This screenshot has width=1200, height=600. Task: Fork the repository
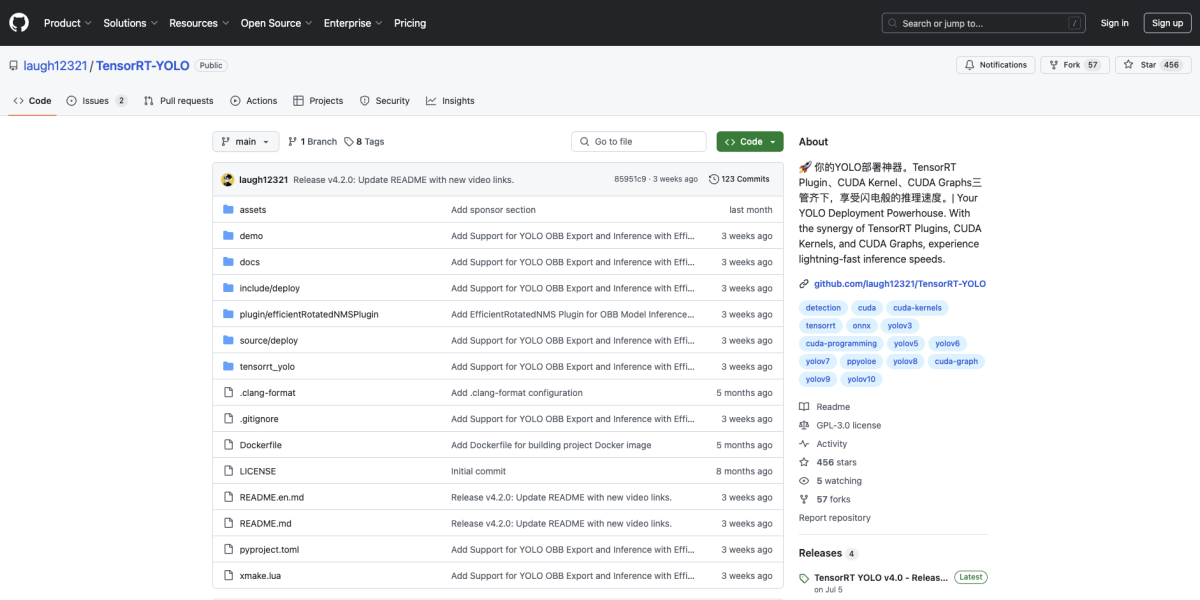[x=1074, y=65]
